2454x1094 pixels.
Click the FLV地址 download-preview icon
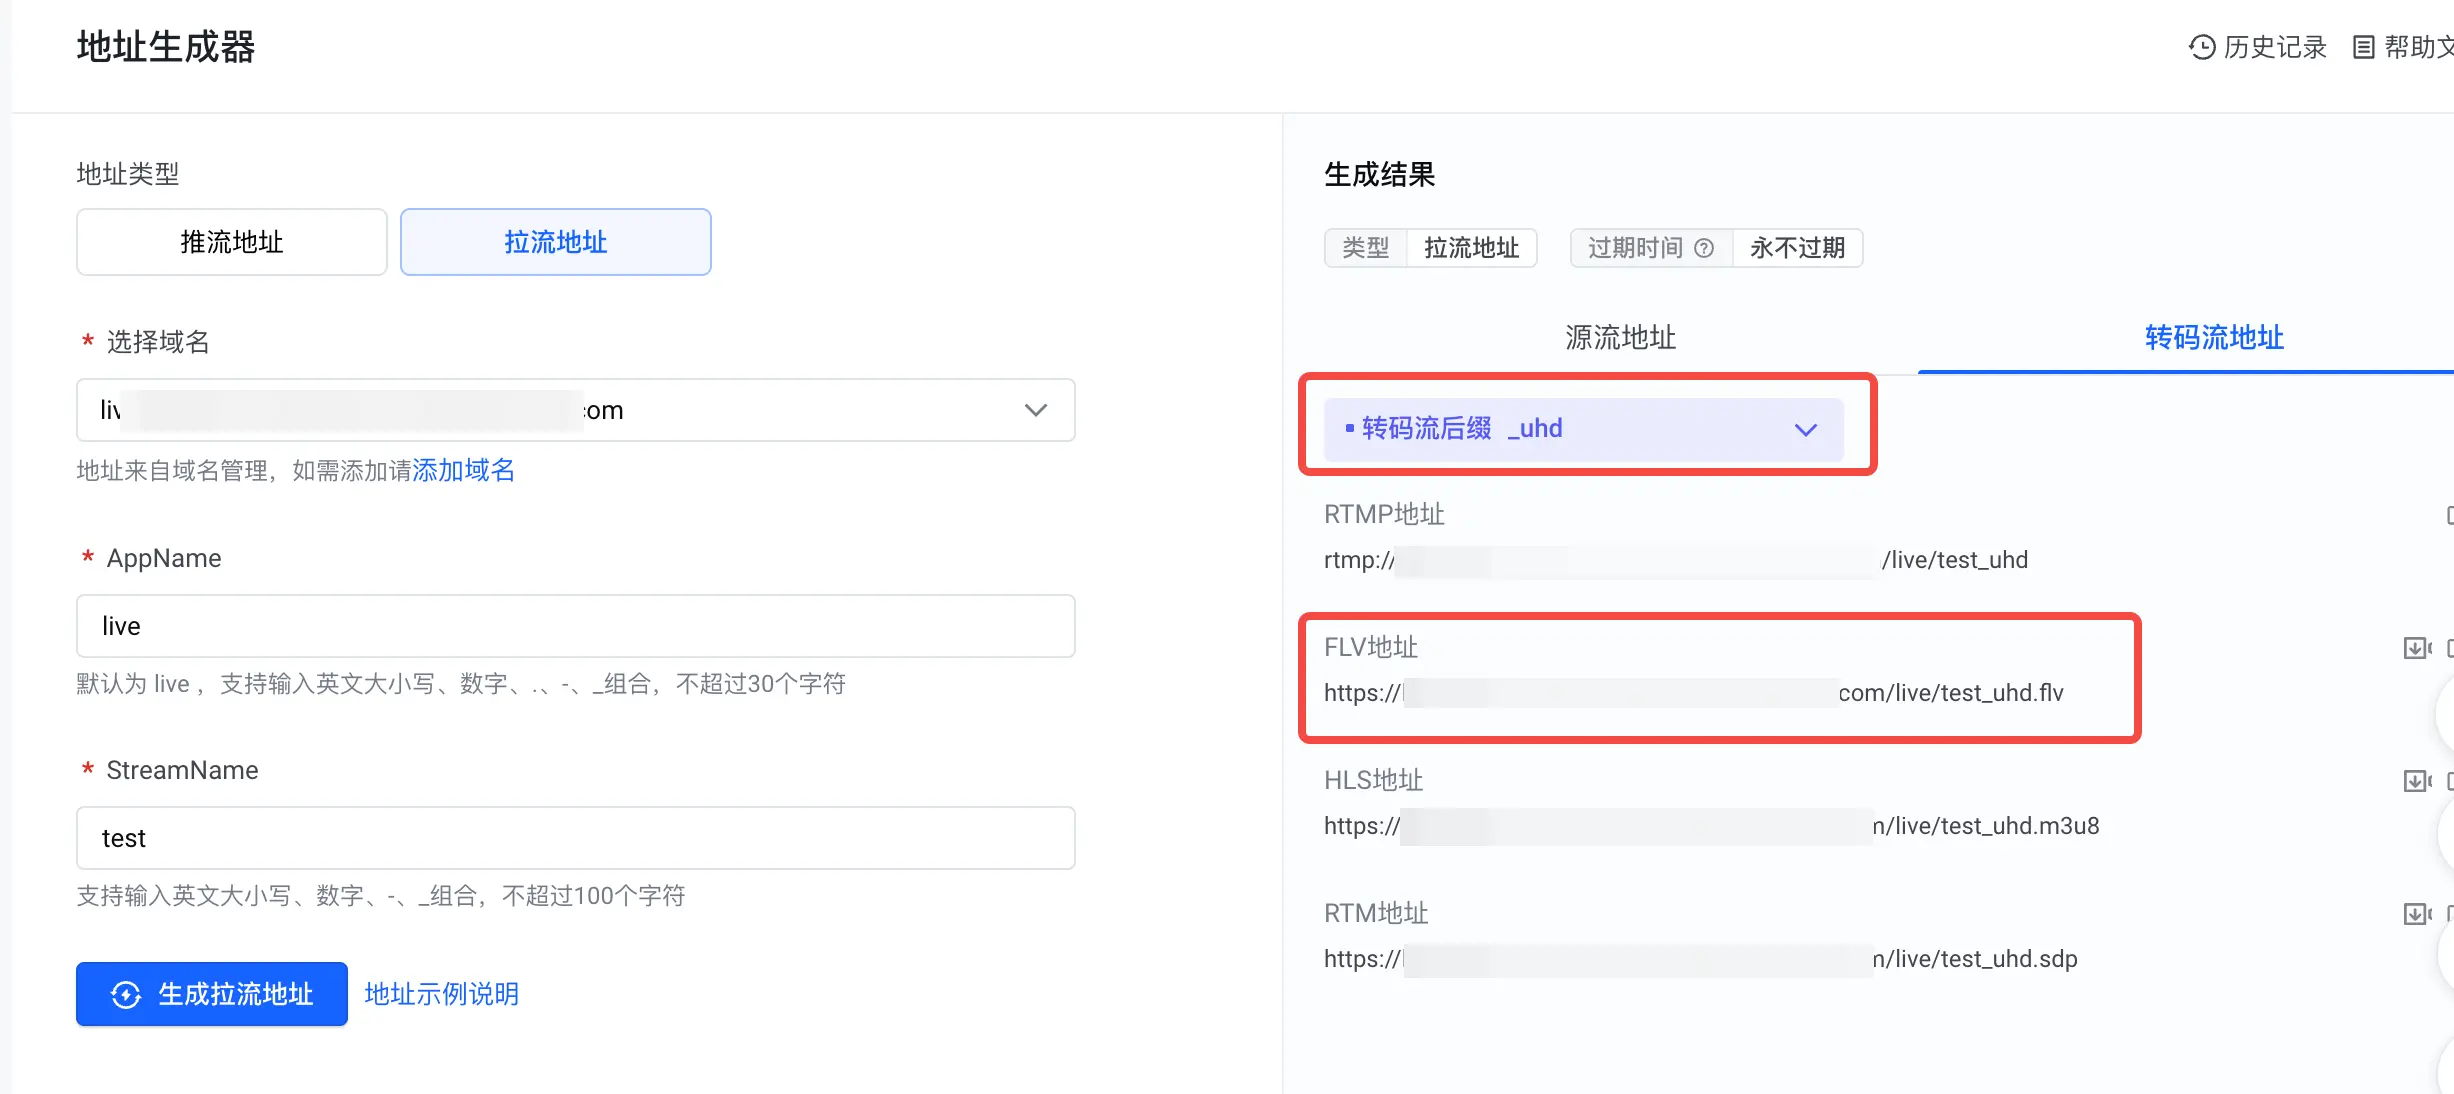[x=2417, y=648]
